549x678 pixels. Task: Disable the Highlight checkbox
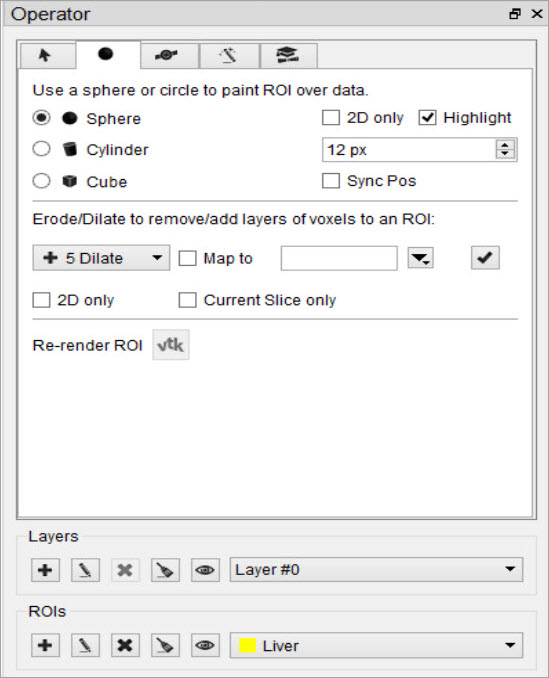427,118
